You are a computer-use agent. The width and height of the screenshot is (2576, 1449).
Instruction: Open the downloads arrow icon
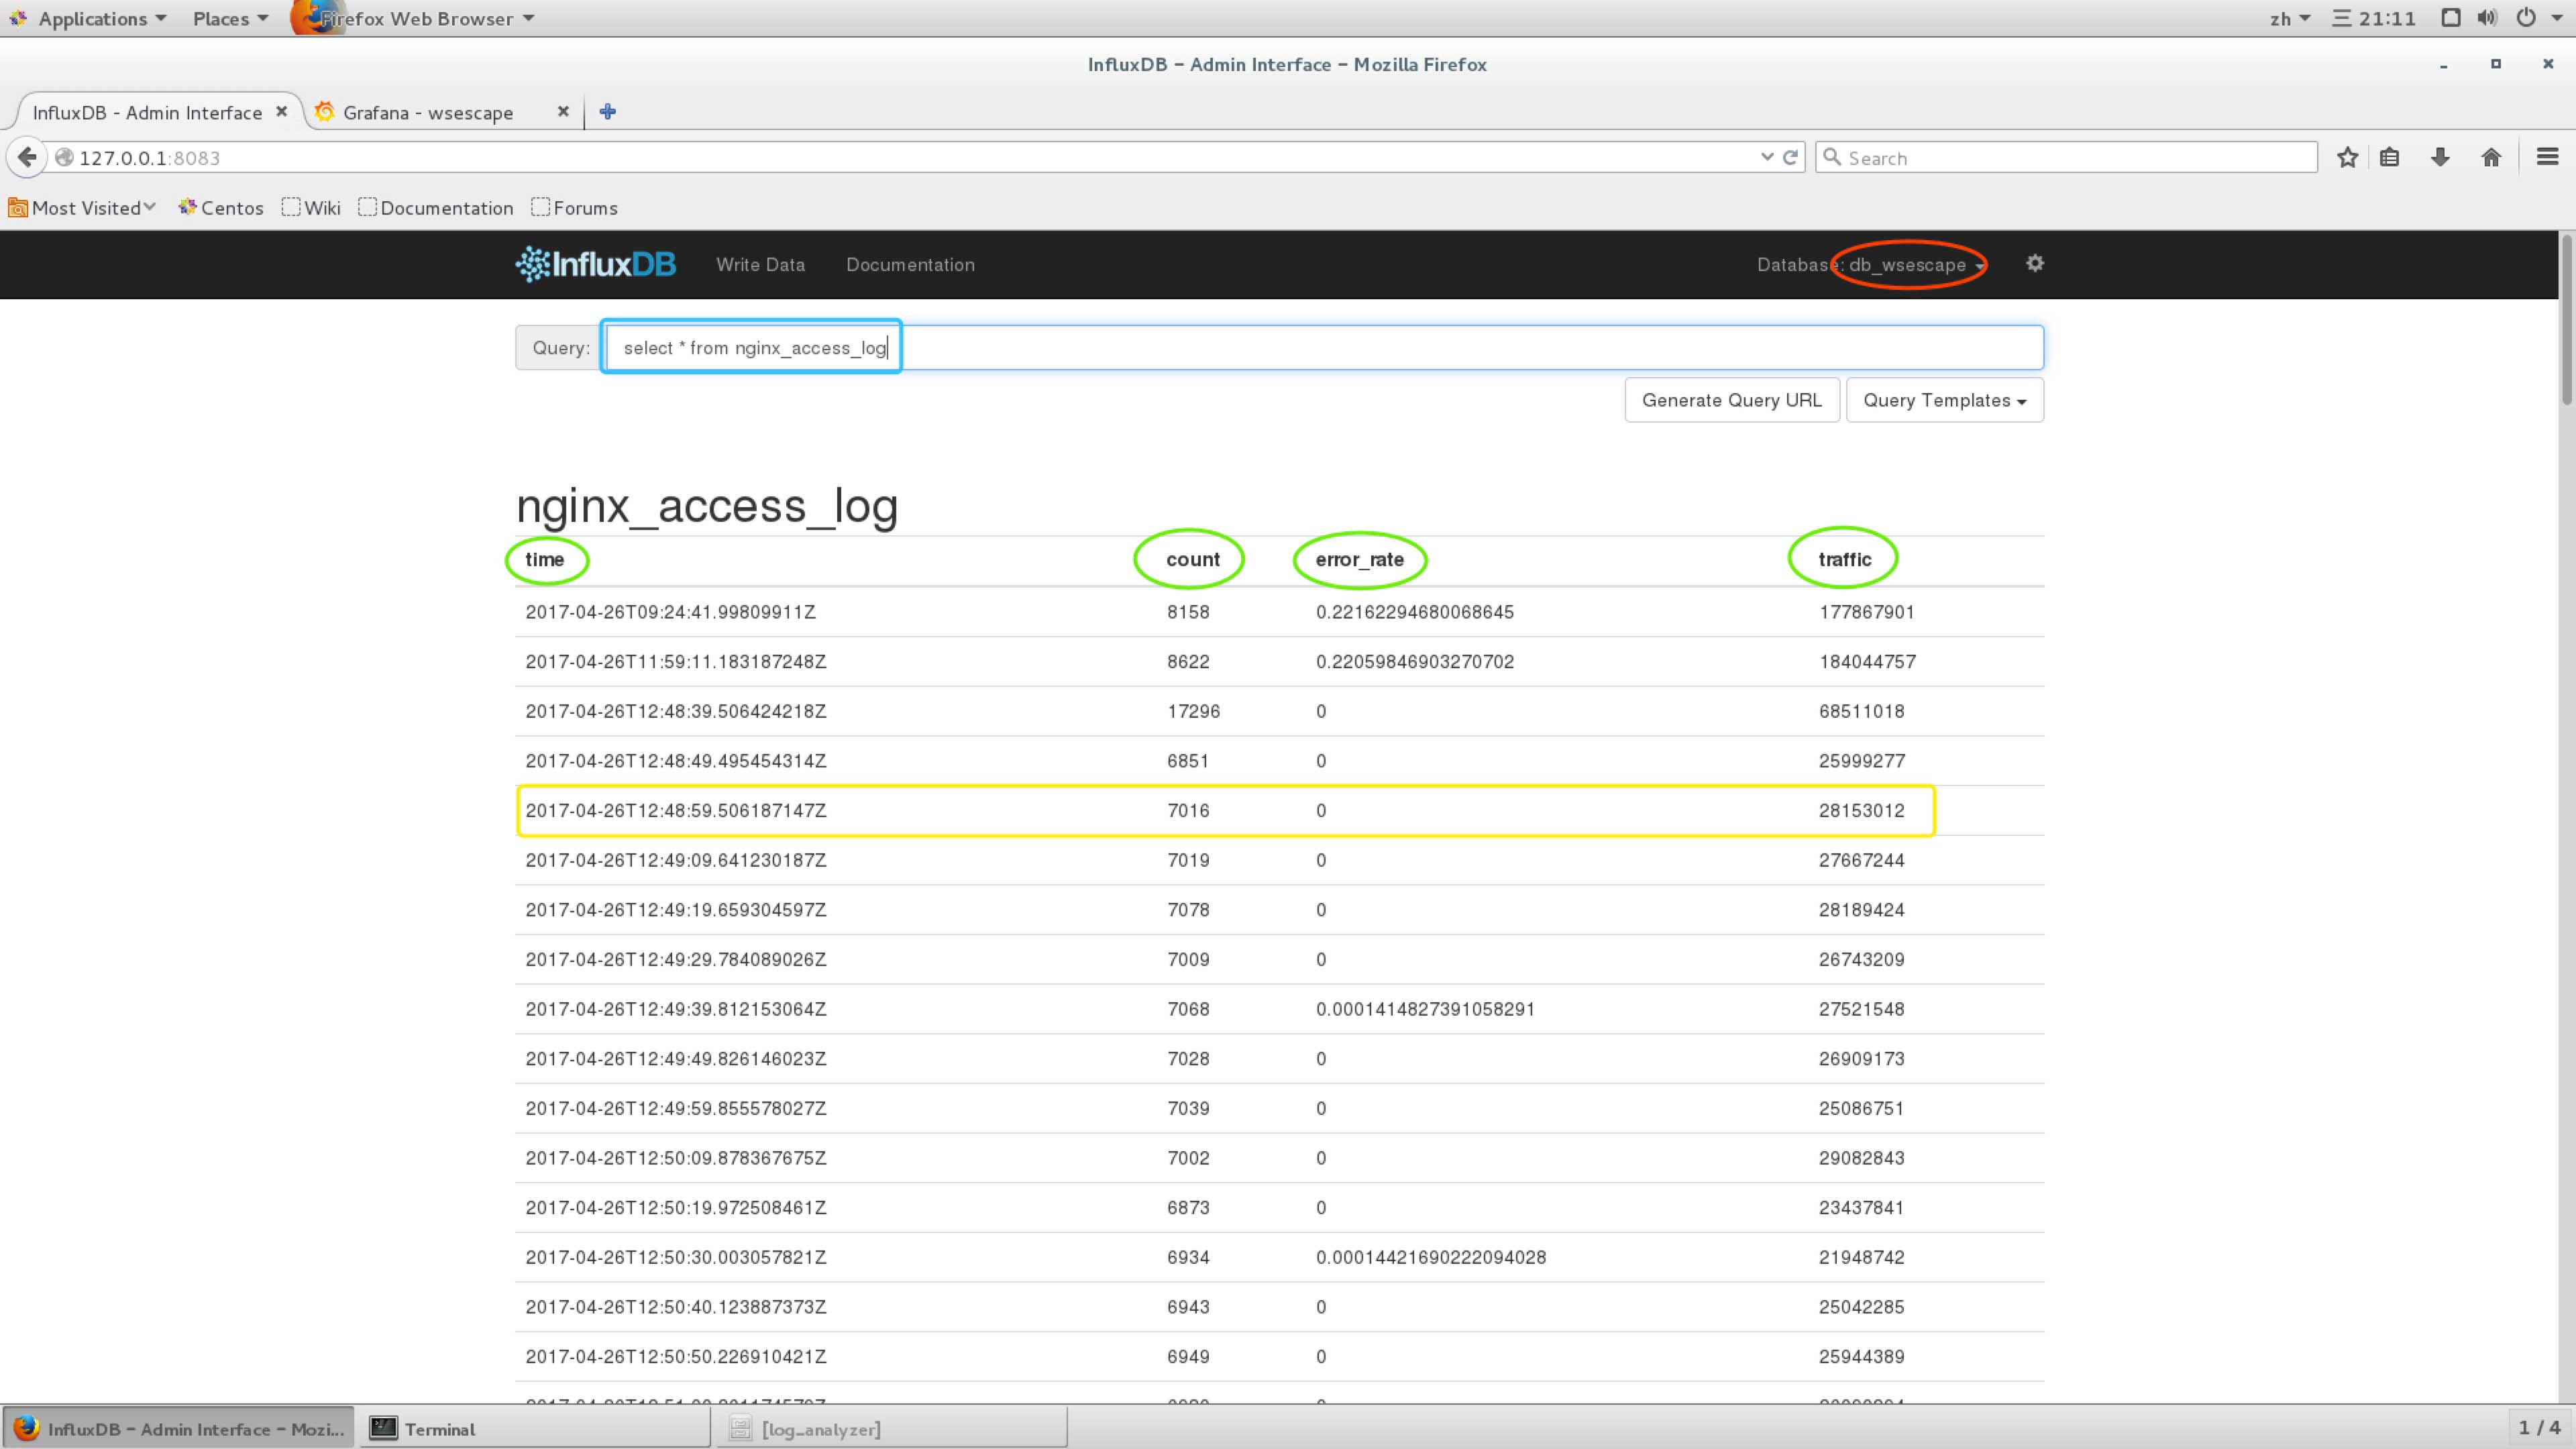(2440, 157)
